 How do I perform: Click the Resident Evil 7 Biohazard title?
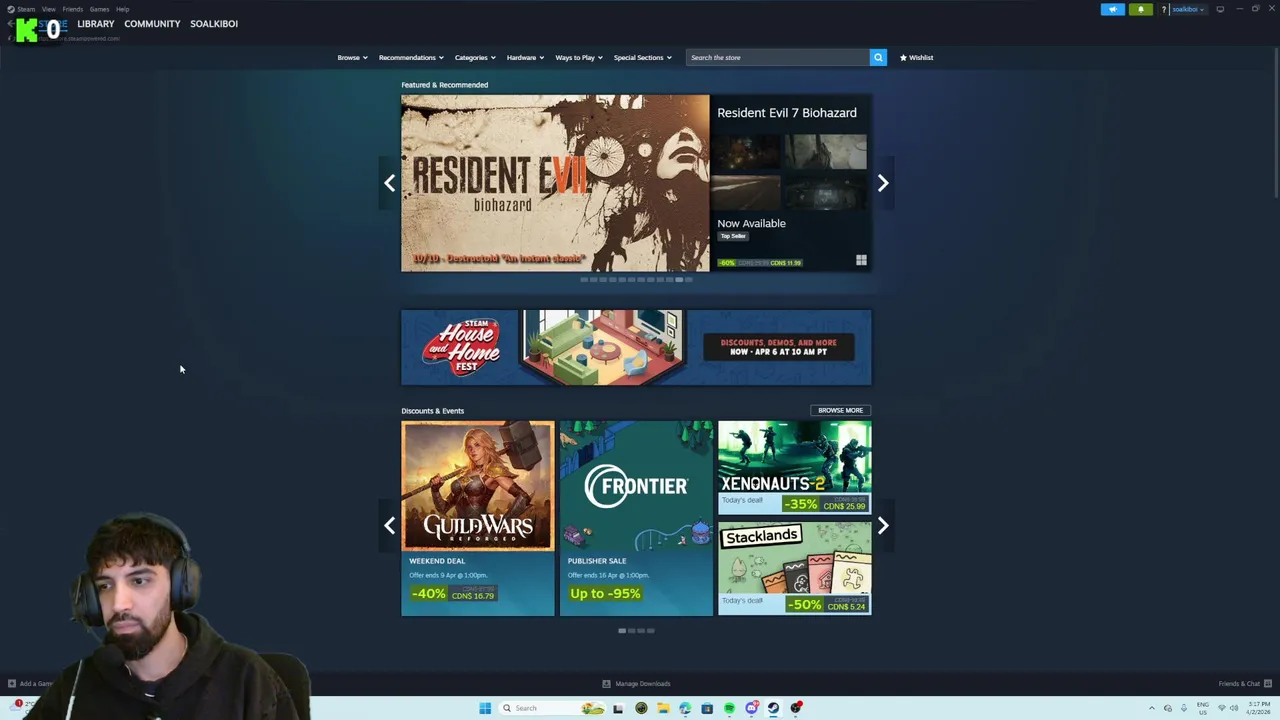(x=787, y=113)
